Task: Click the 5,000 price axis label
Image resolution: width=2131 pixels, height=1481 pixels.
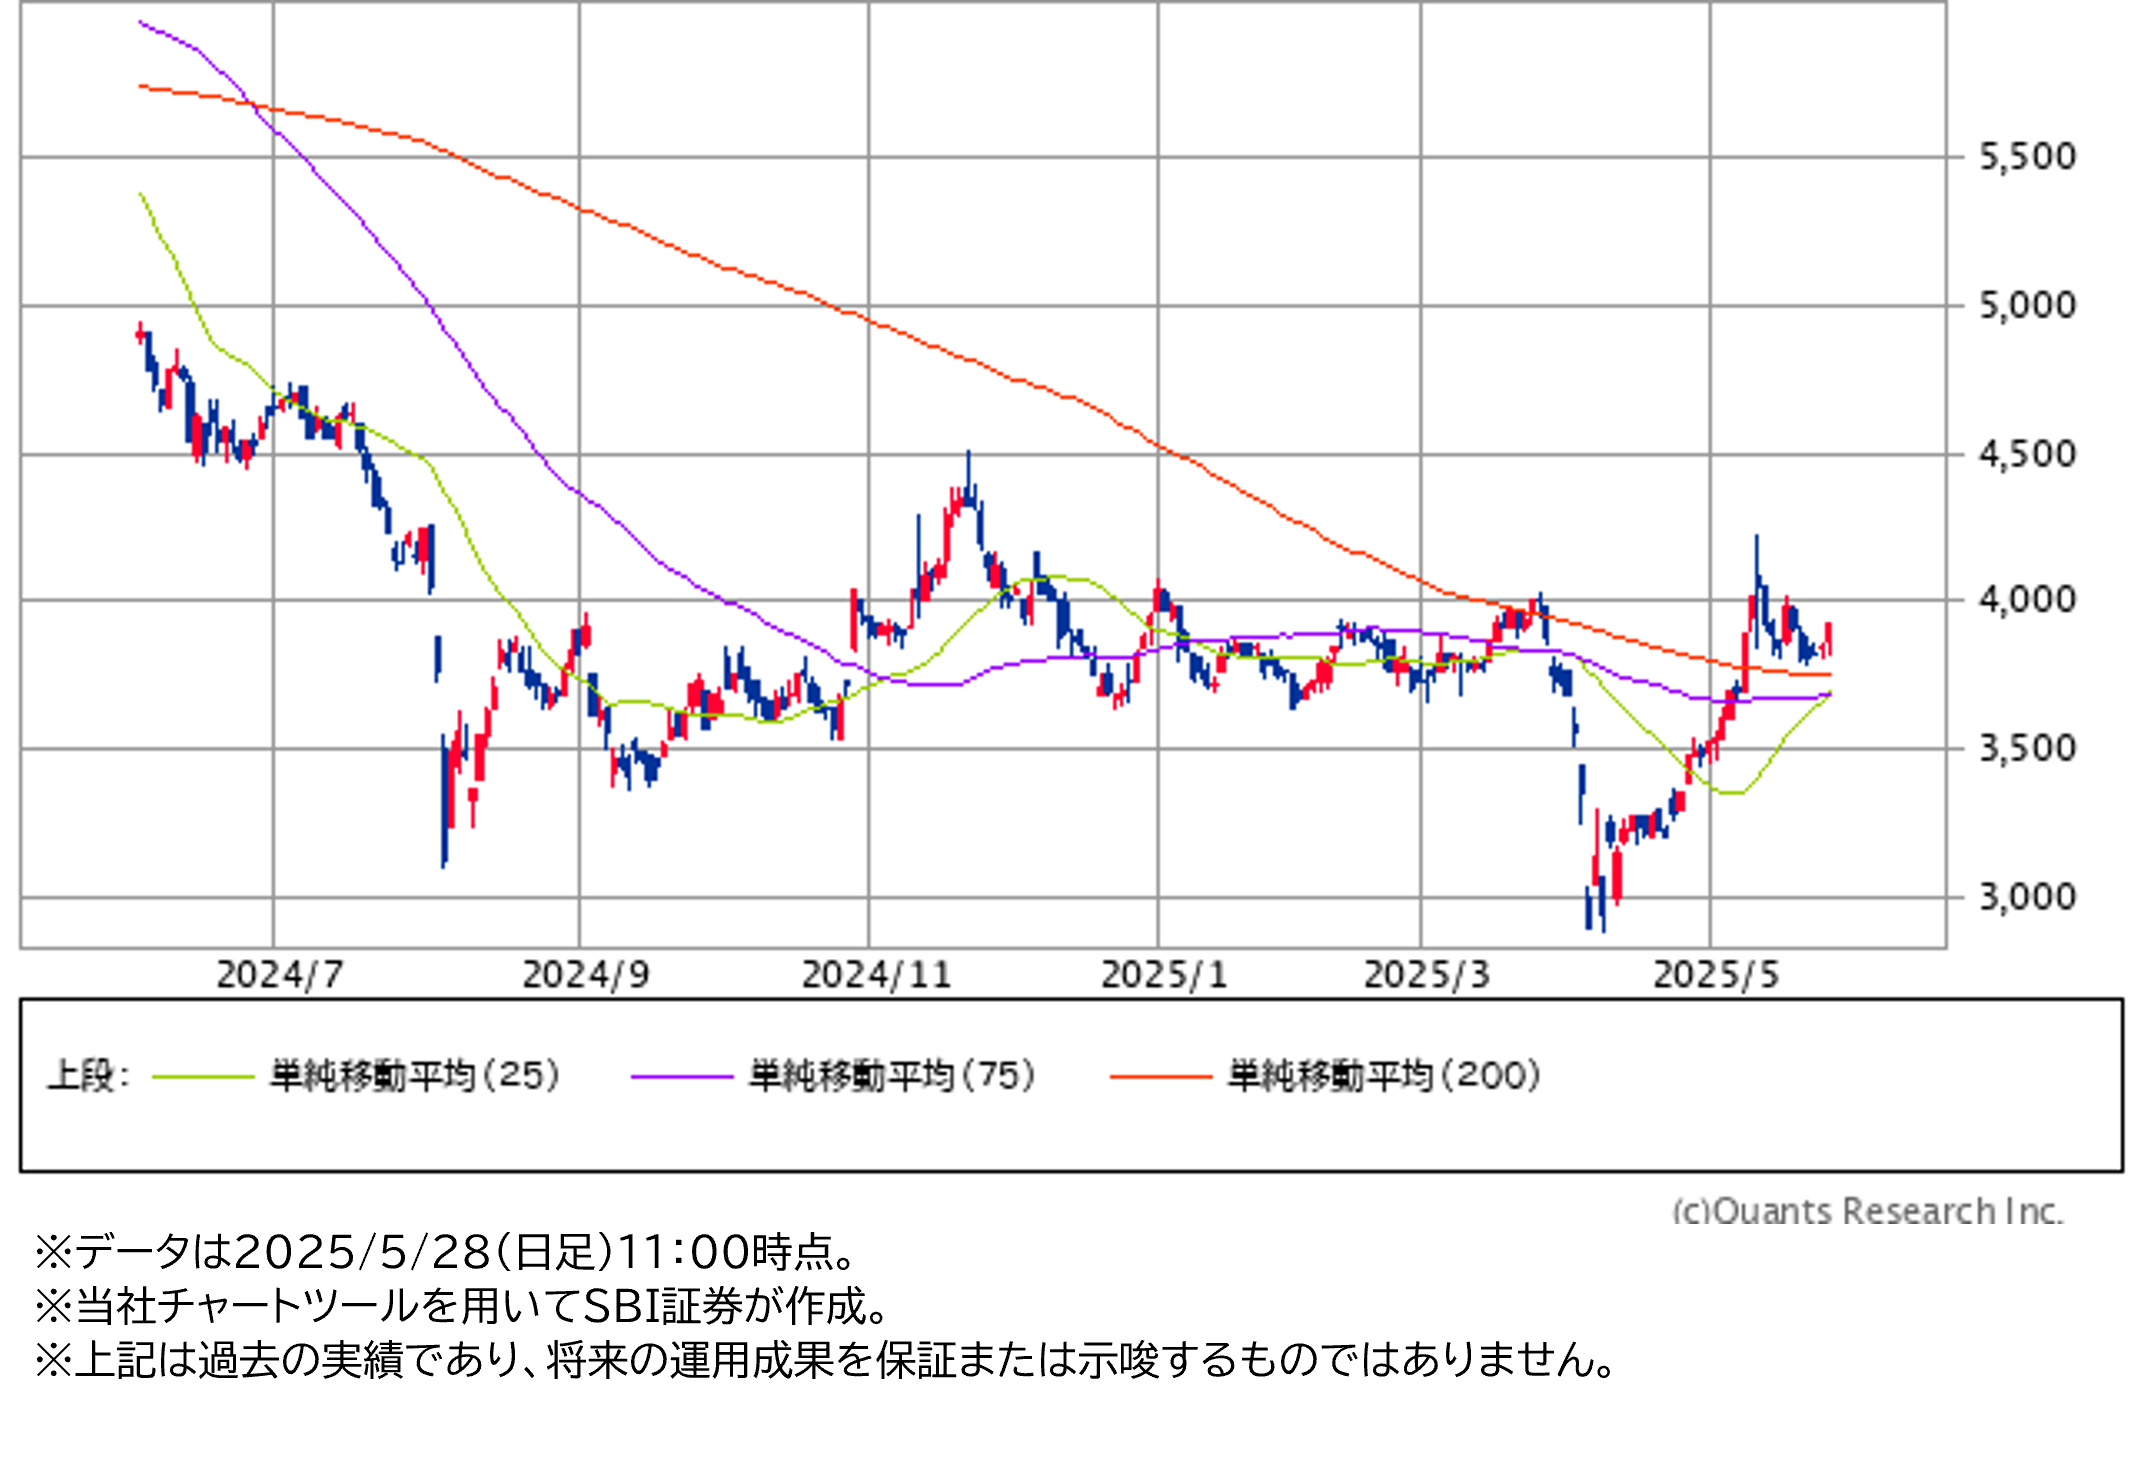Action: point(2027,306)
